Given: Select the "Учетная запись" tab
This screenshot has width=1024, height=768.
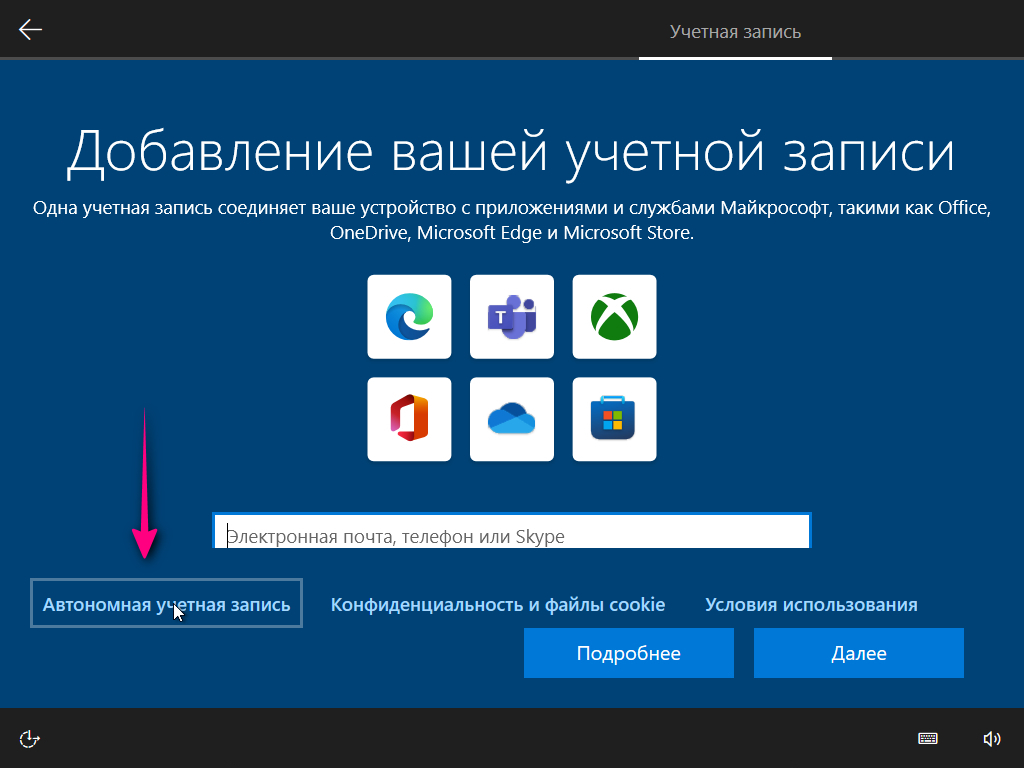Looking at the screenshot, I should pos(735,32).
